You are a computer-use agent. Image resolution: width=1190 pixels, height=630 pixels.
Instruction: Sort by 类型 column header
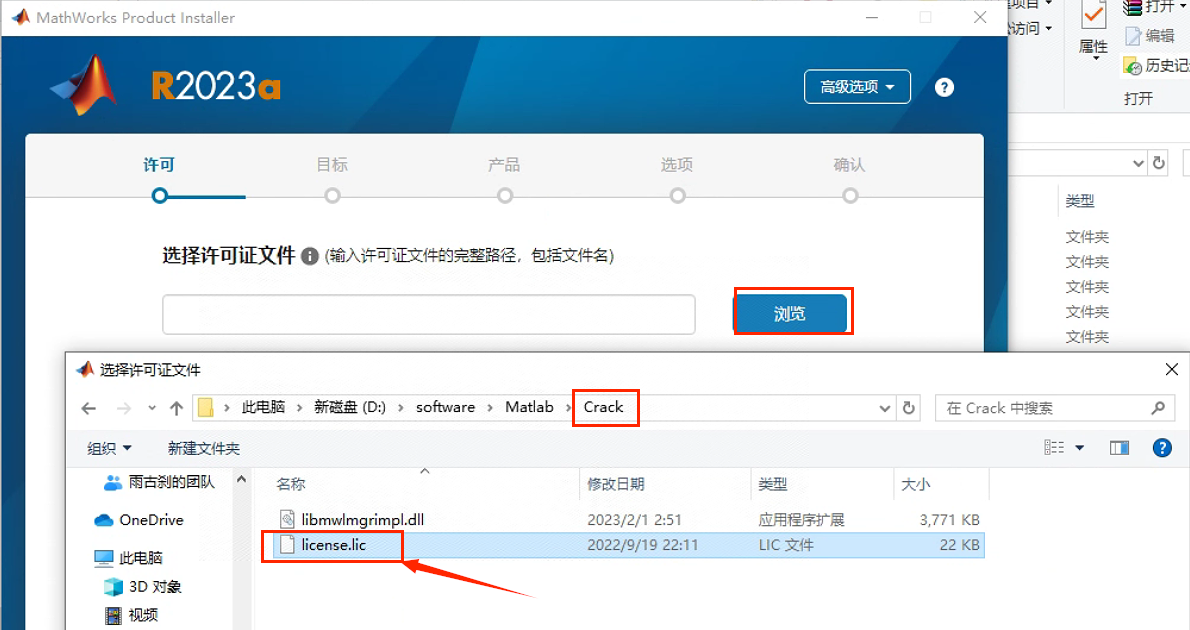[773, 484]
